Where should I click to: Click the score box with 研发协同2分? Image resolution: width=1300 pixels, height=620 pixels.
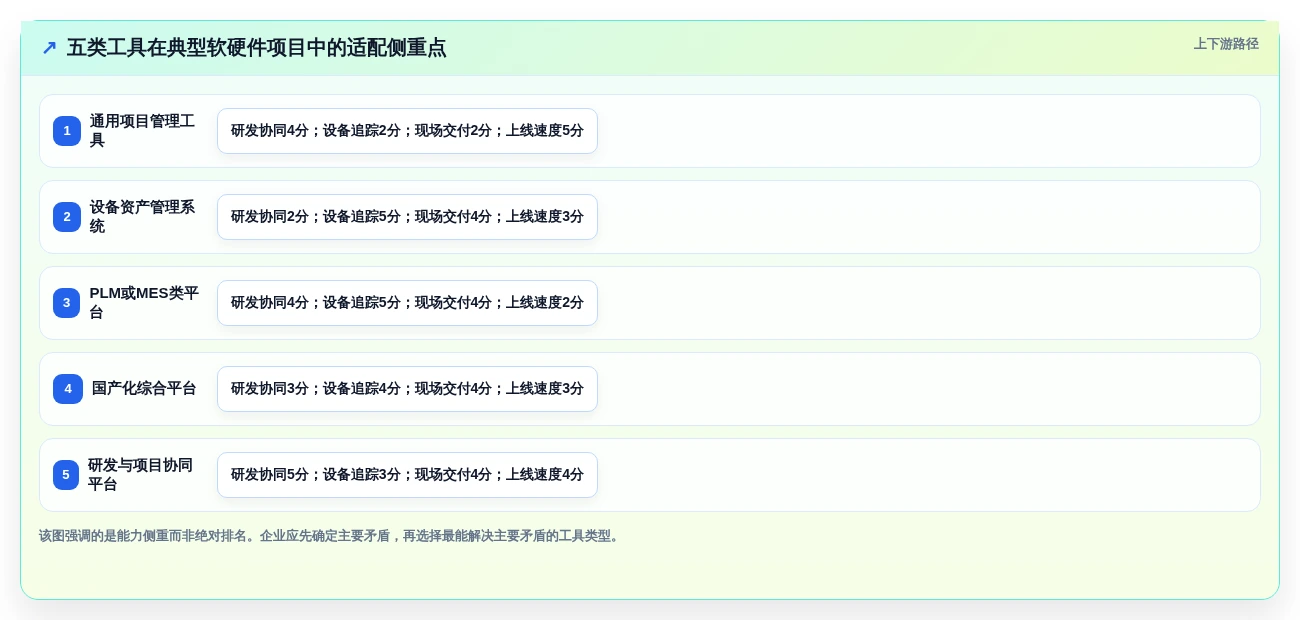pyautogui.click(x=407, y=217)
